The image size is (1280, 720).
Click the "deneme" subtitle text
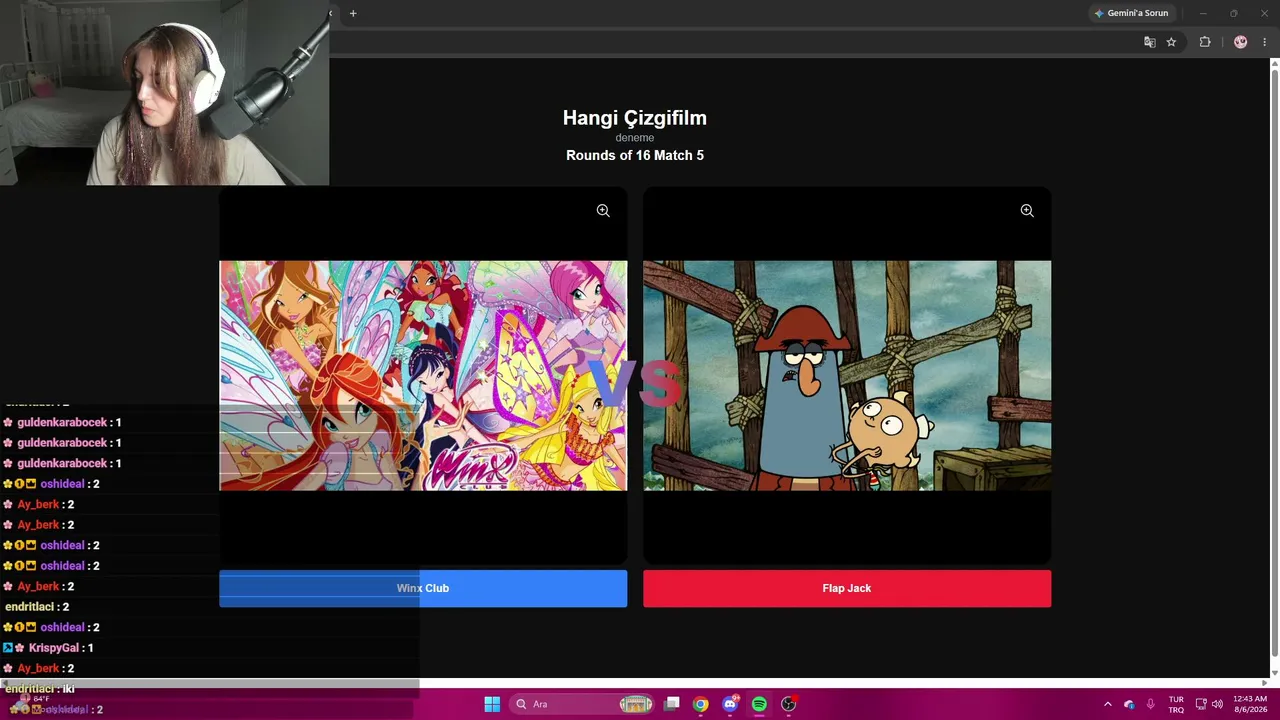[x=635, y=138]
